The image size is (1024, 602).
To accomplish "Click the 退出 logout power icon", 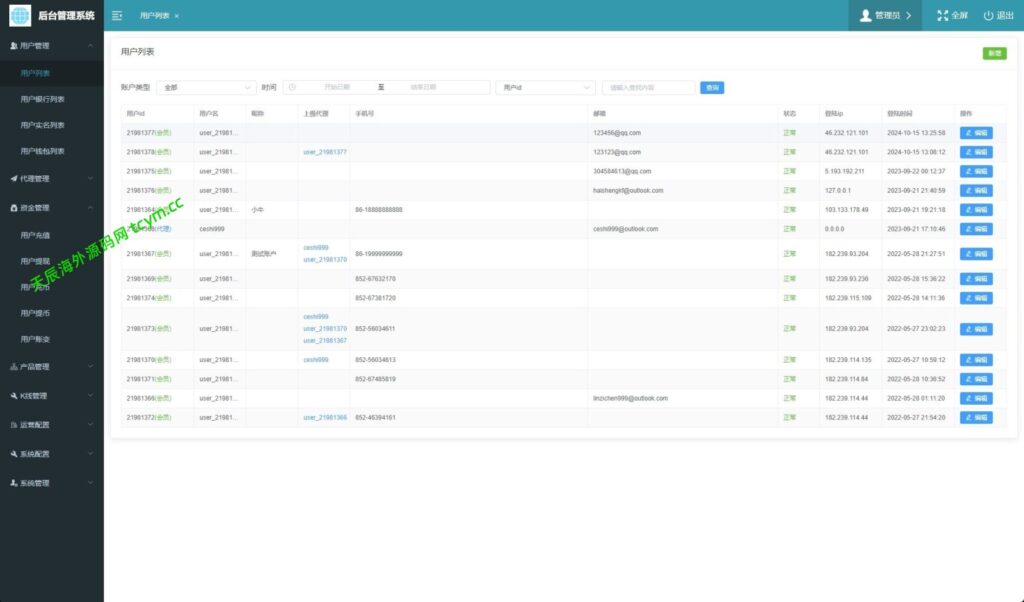I will (x=988, y=16).
